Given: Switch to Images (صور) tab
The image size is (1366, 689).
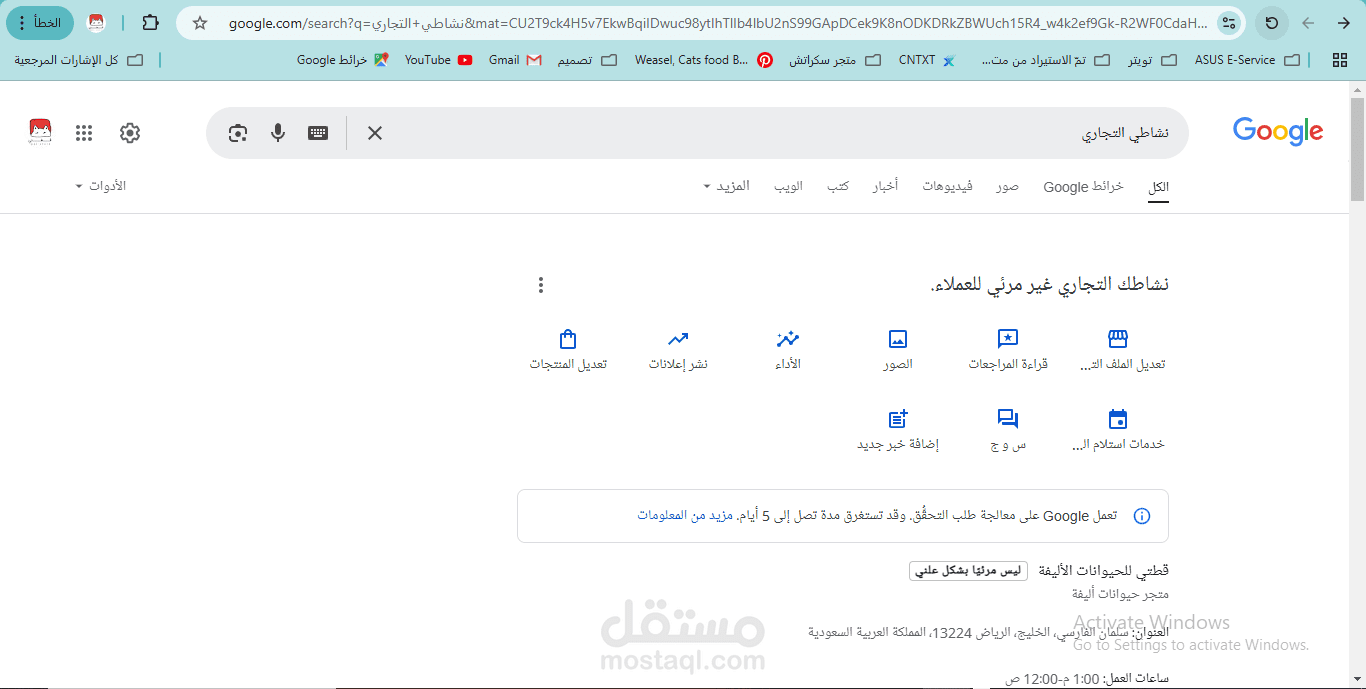Looking at the screenshot, I should click(1007, 187).
